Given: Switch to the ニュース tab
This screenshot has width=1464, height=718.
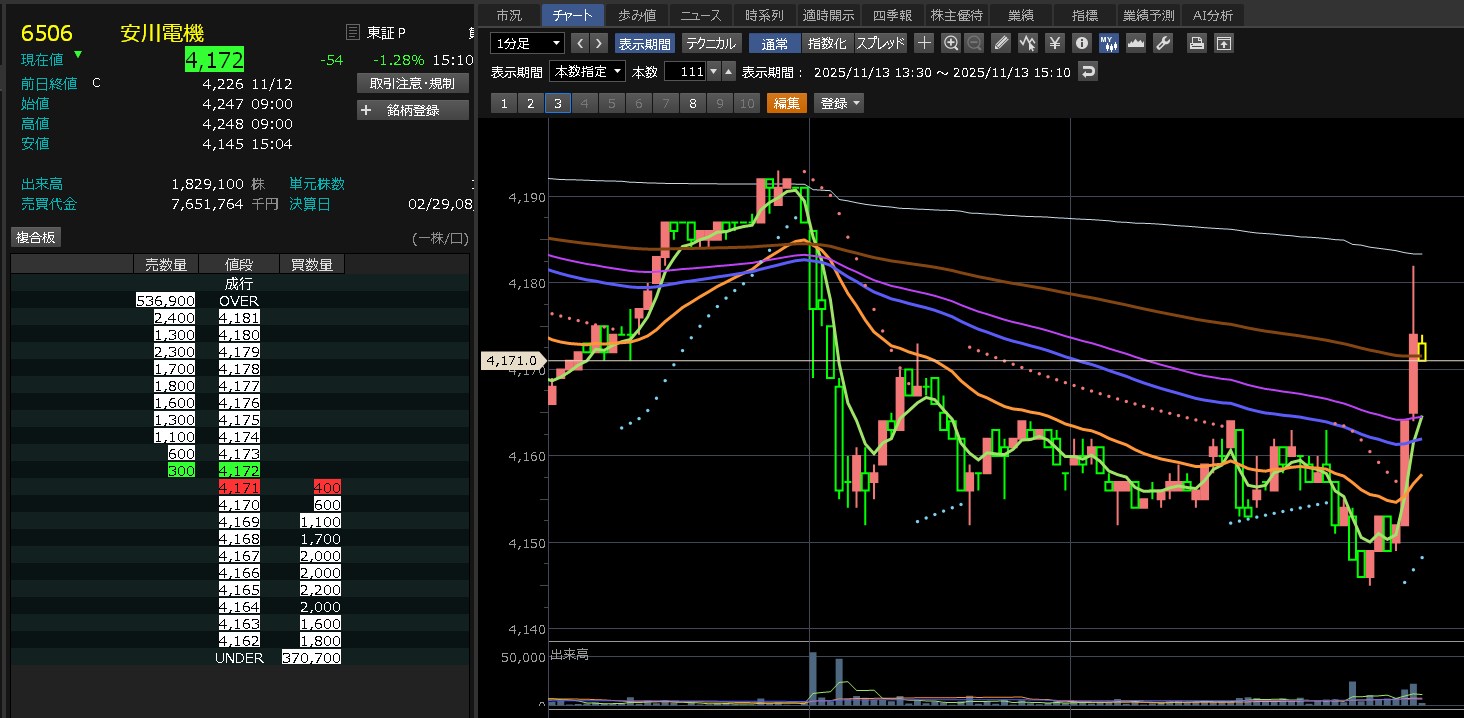Looking at the screenshot, I should click(x=701, y=15).
